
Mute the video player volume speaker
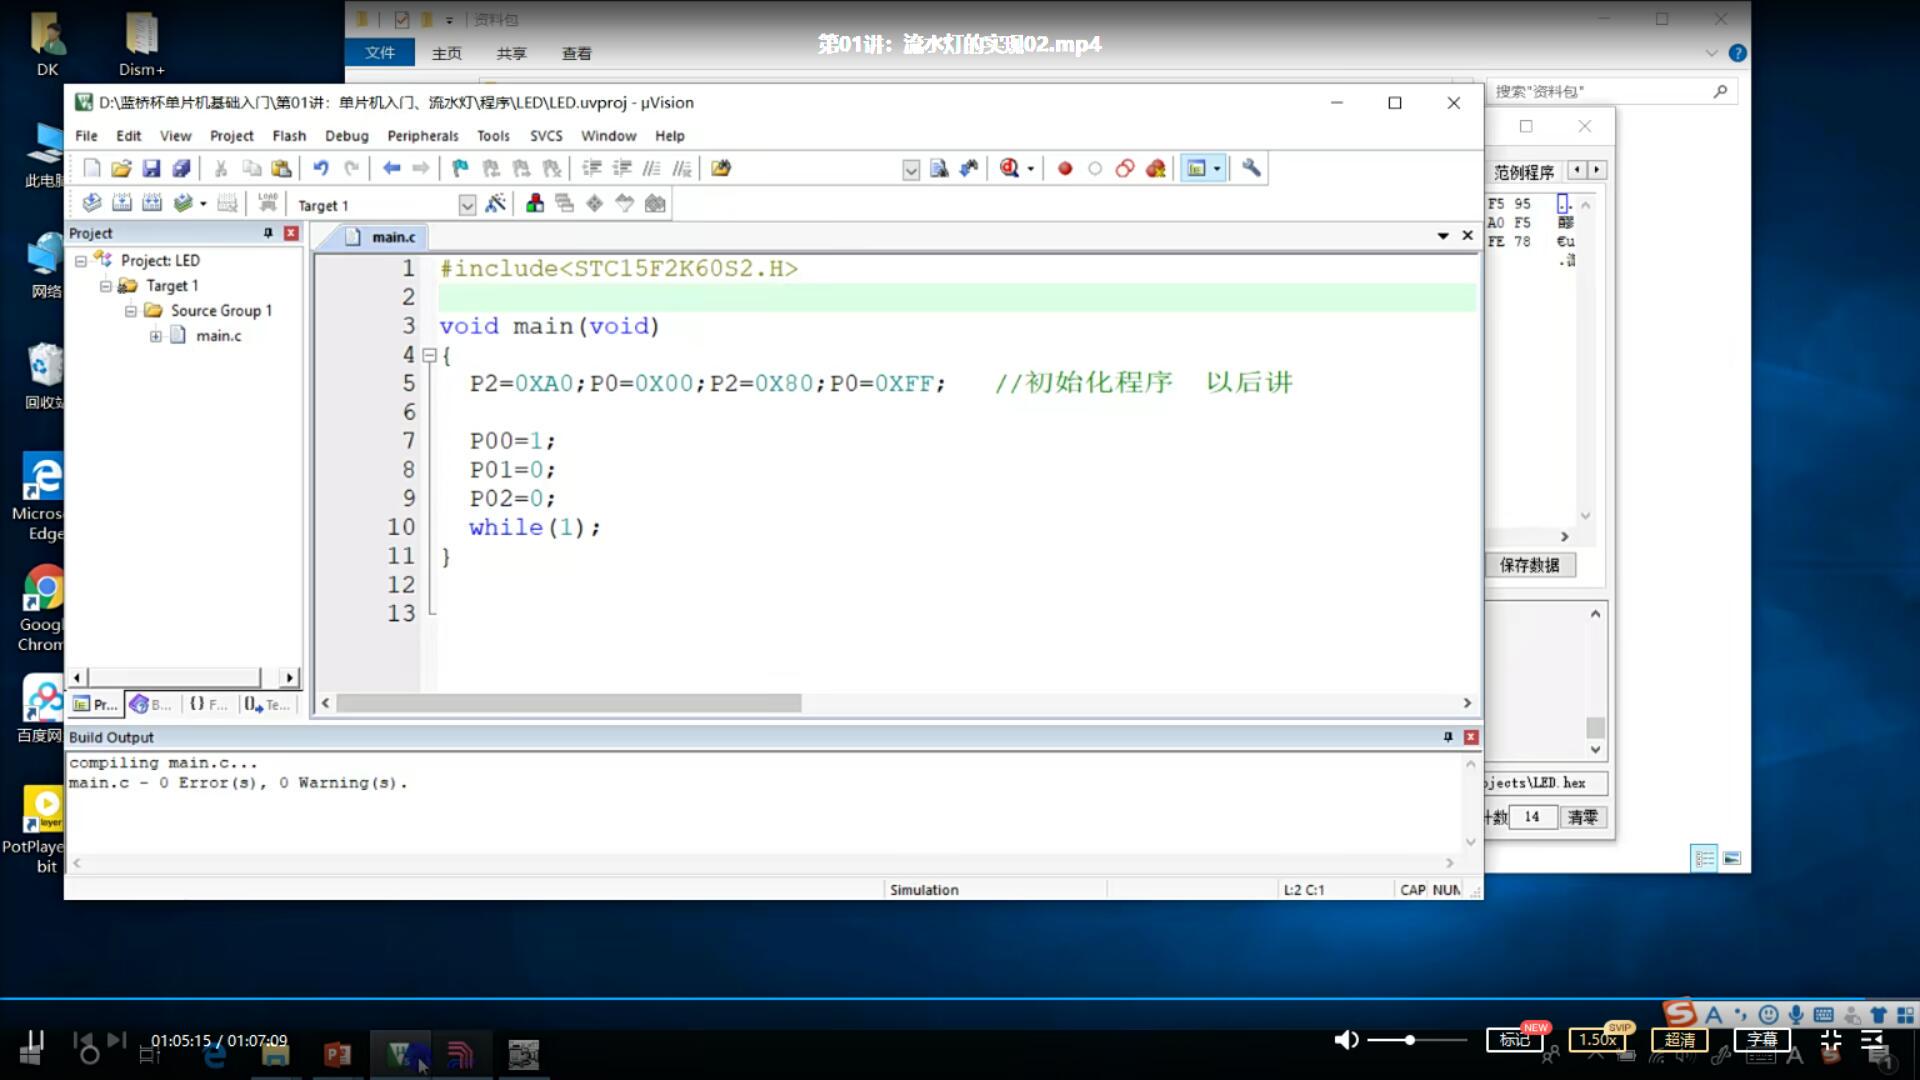coord(1346,1040)
